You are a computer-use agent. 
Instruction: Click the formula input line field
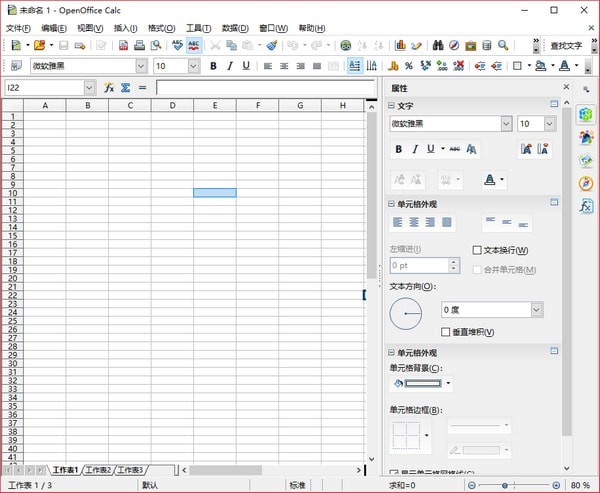[x=262, y=88]
